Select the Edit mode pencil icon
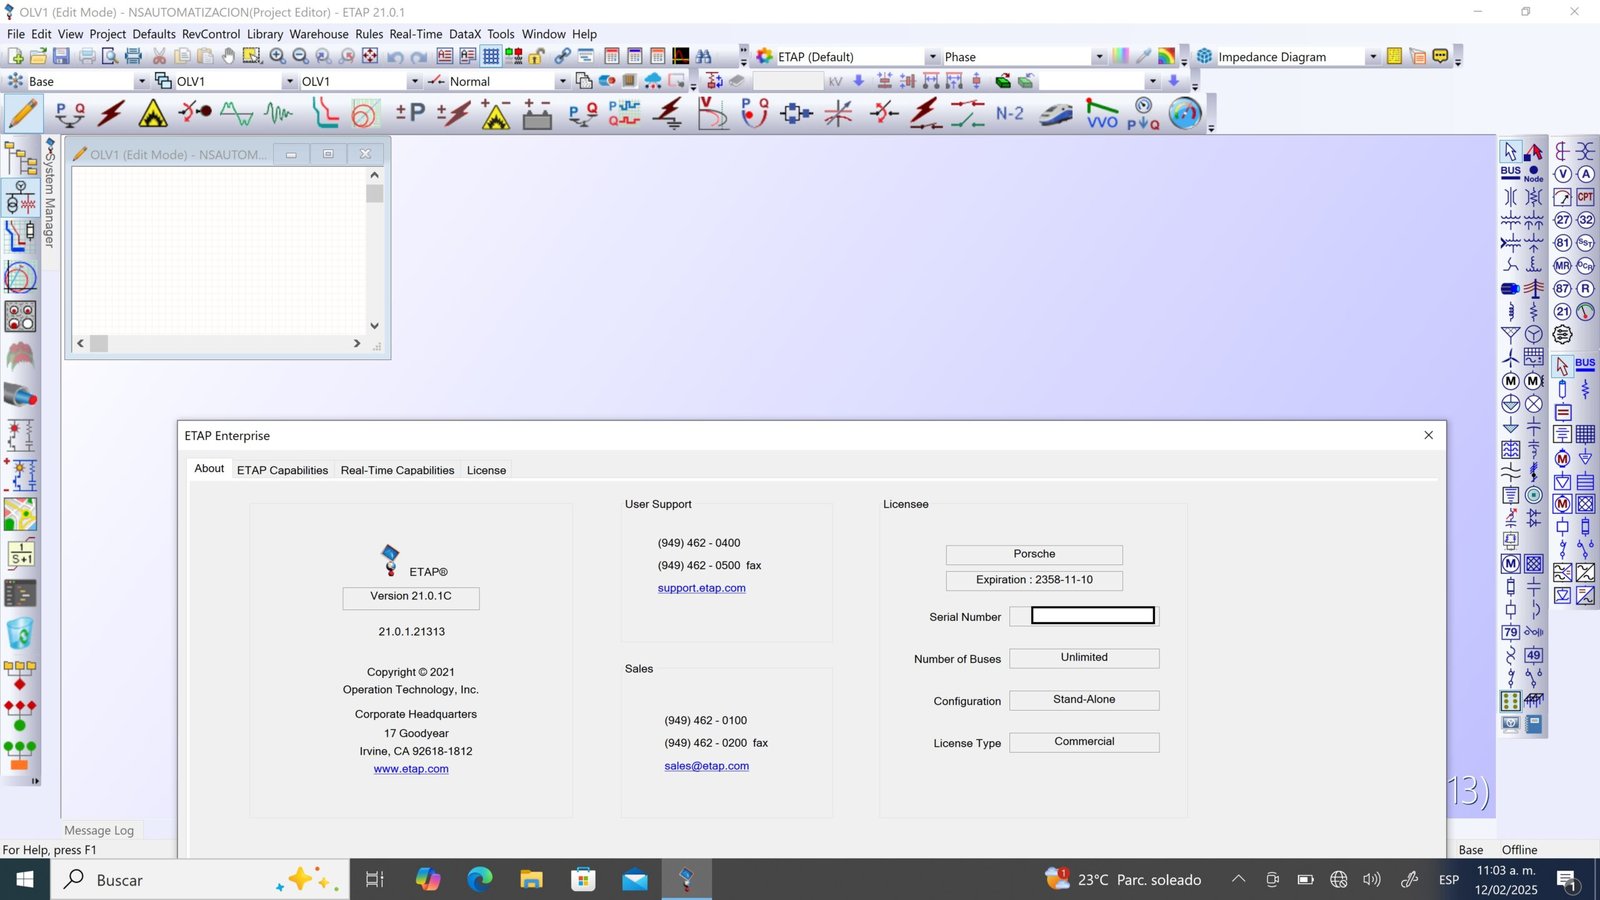This screenshot has width=1600, height=900. tap(22, 113)
